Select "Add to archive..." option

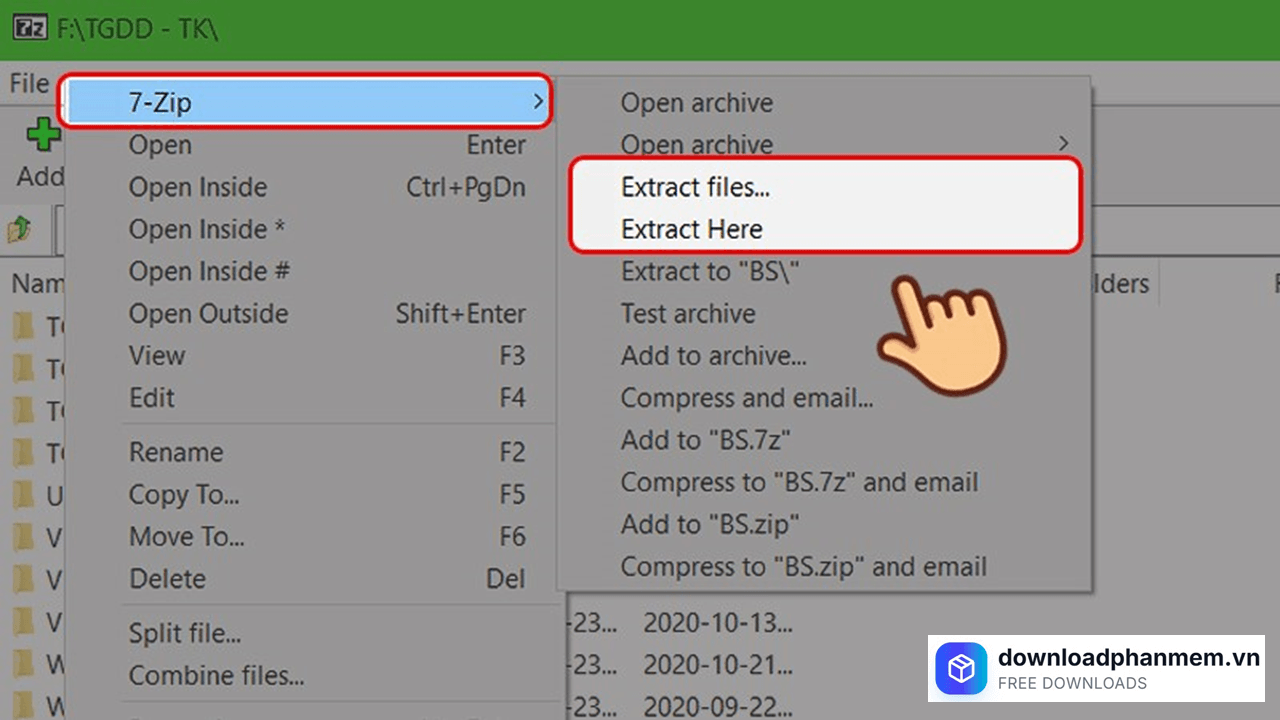(714, 355)
